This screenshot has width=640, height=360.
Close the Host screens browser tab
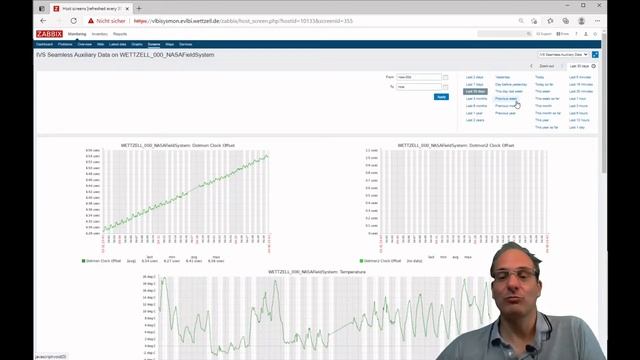click(x=127, y=8)
